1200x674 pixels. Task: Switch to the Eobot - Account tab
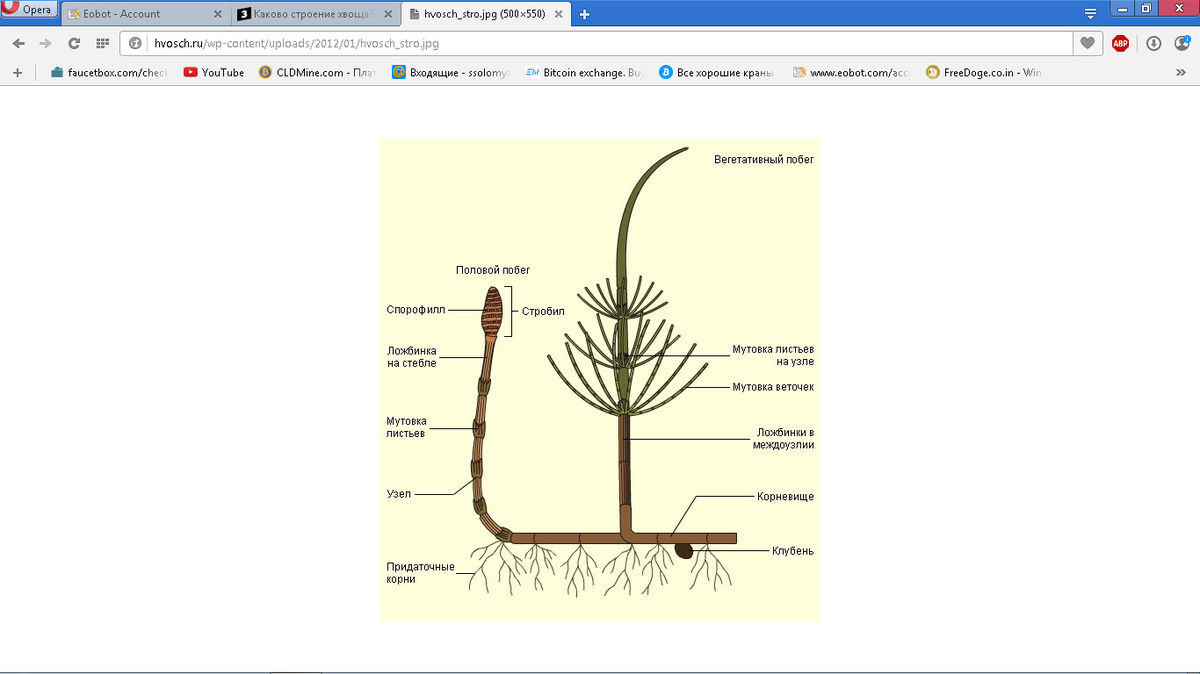pyautogui.click(x=145, y=14)
